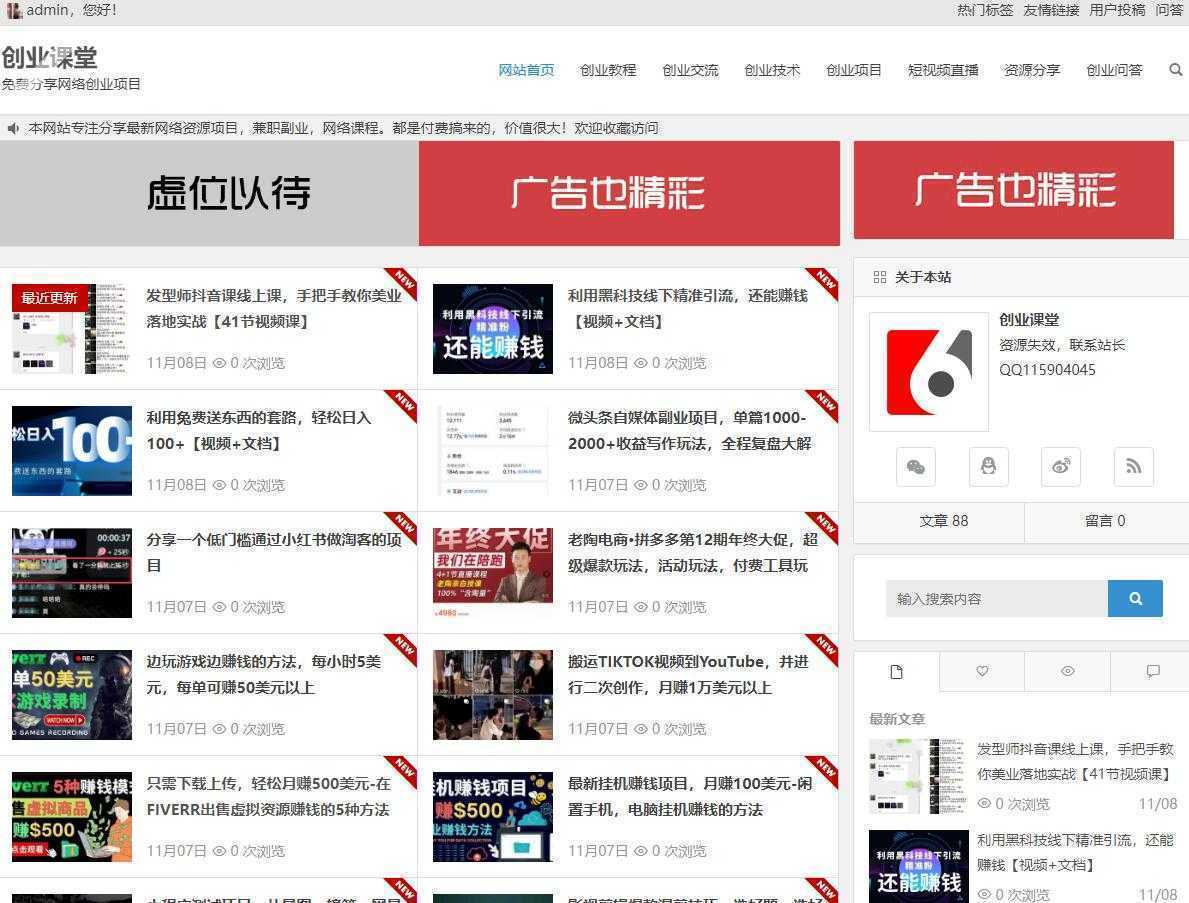
Task: Click the 小红书淘客 video thumbnail
Action: click(x=72, y=573)
